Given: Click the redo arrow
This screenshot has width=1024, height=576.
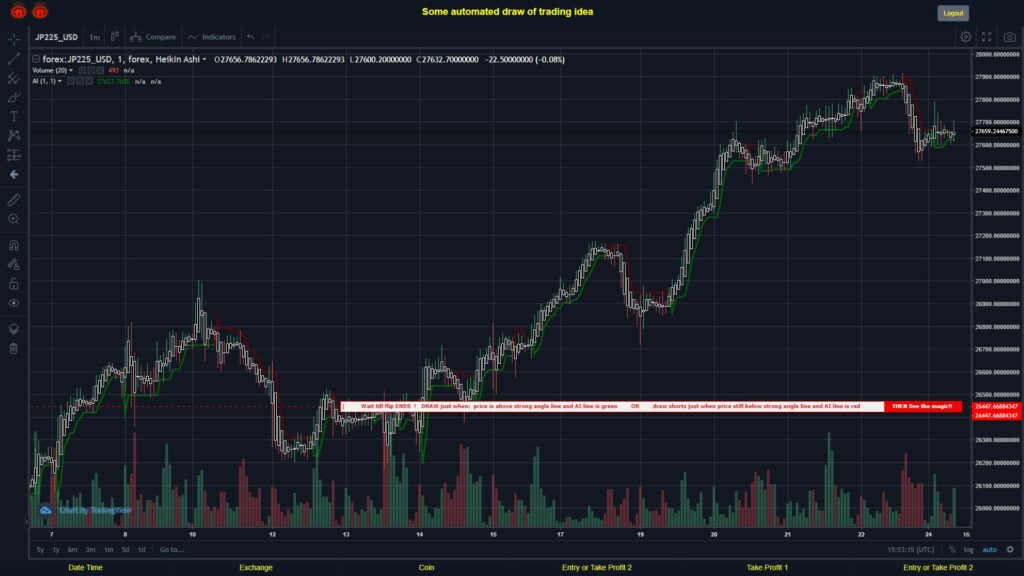Looking at the screenshot, I should pyautogui.click(x=266, y=37).
